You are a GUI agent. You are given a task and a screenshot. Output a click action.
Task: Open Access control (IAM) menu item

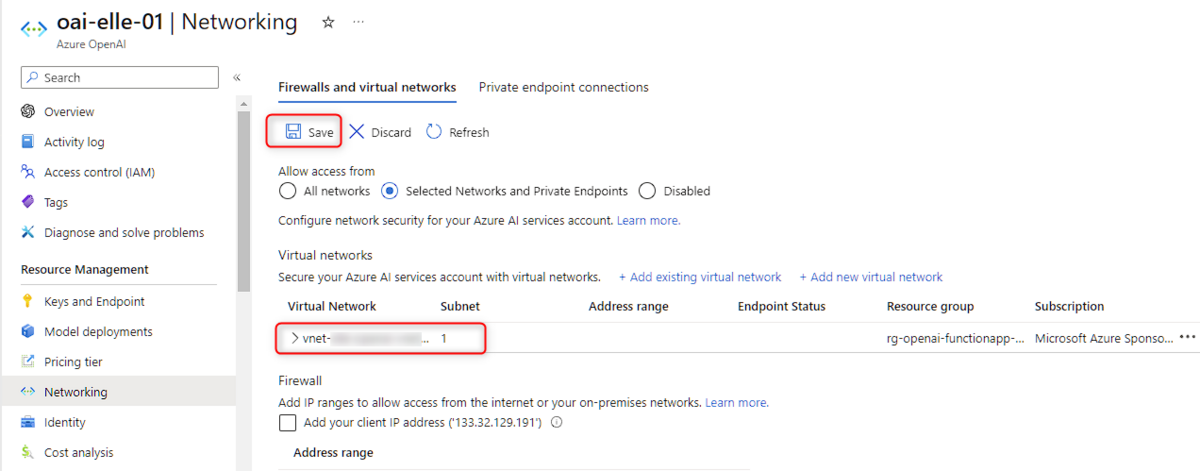tap(99, 172)
